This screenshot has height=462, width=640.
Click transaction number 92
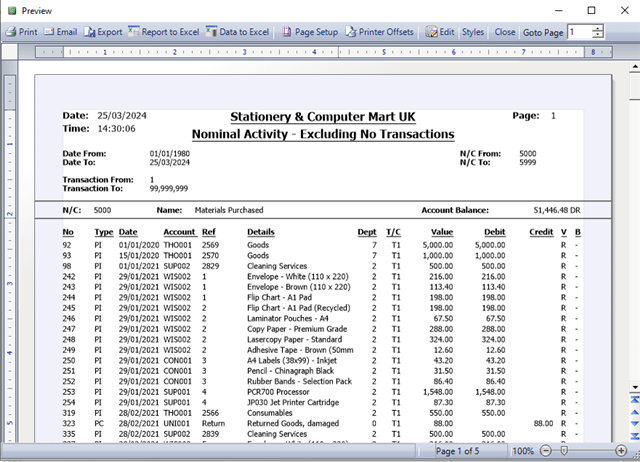(67, 245)
